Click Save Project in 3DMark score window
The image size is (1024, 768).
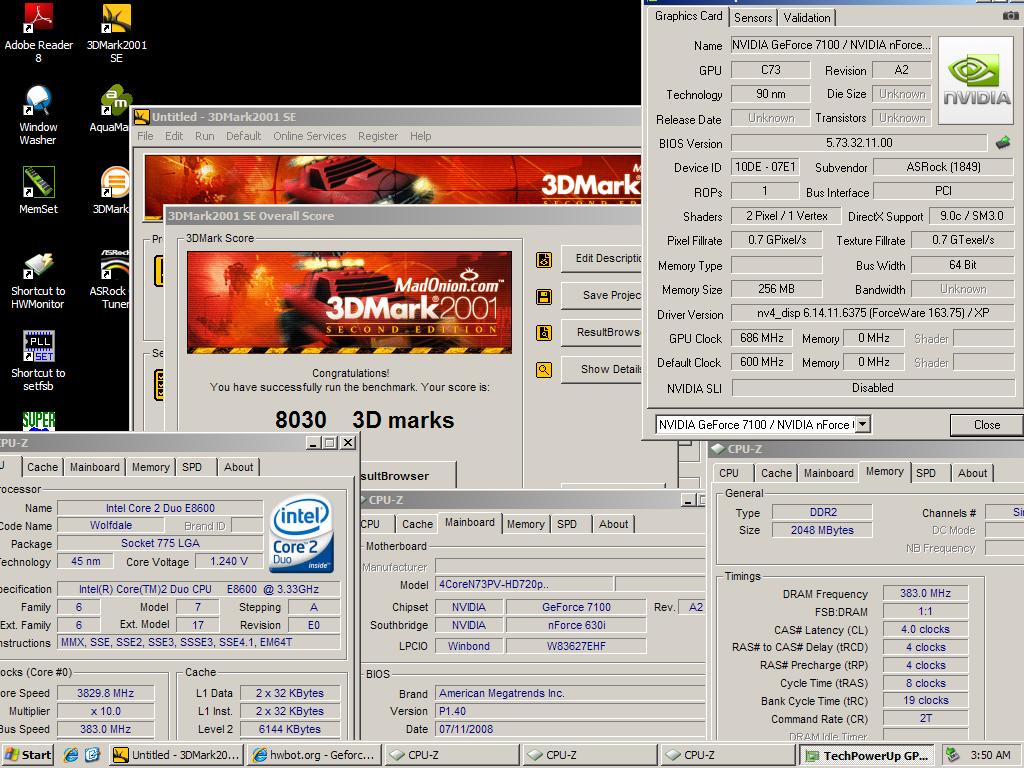pos(601,295)
